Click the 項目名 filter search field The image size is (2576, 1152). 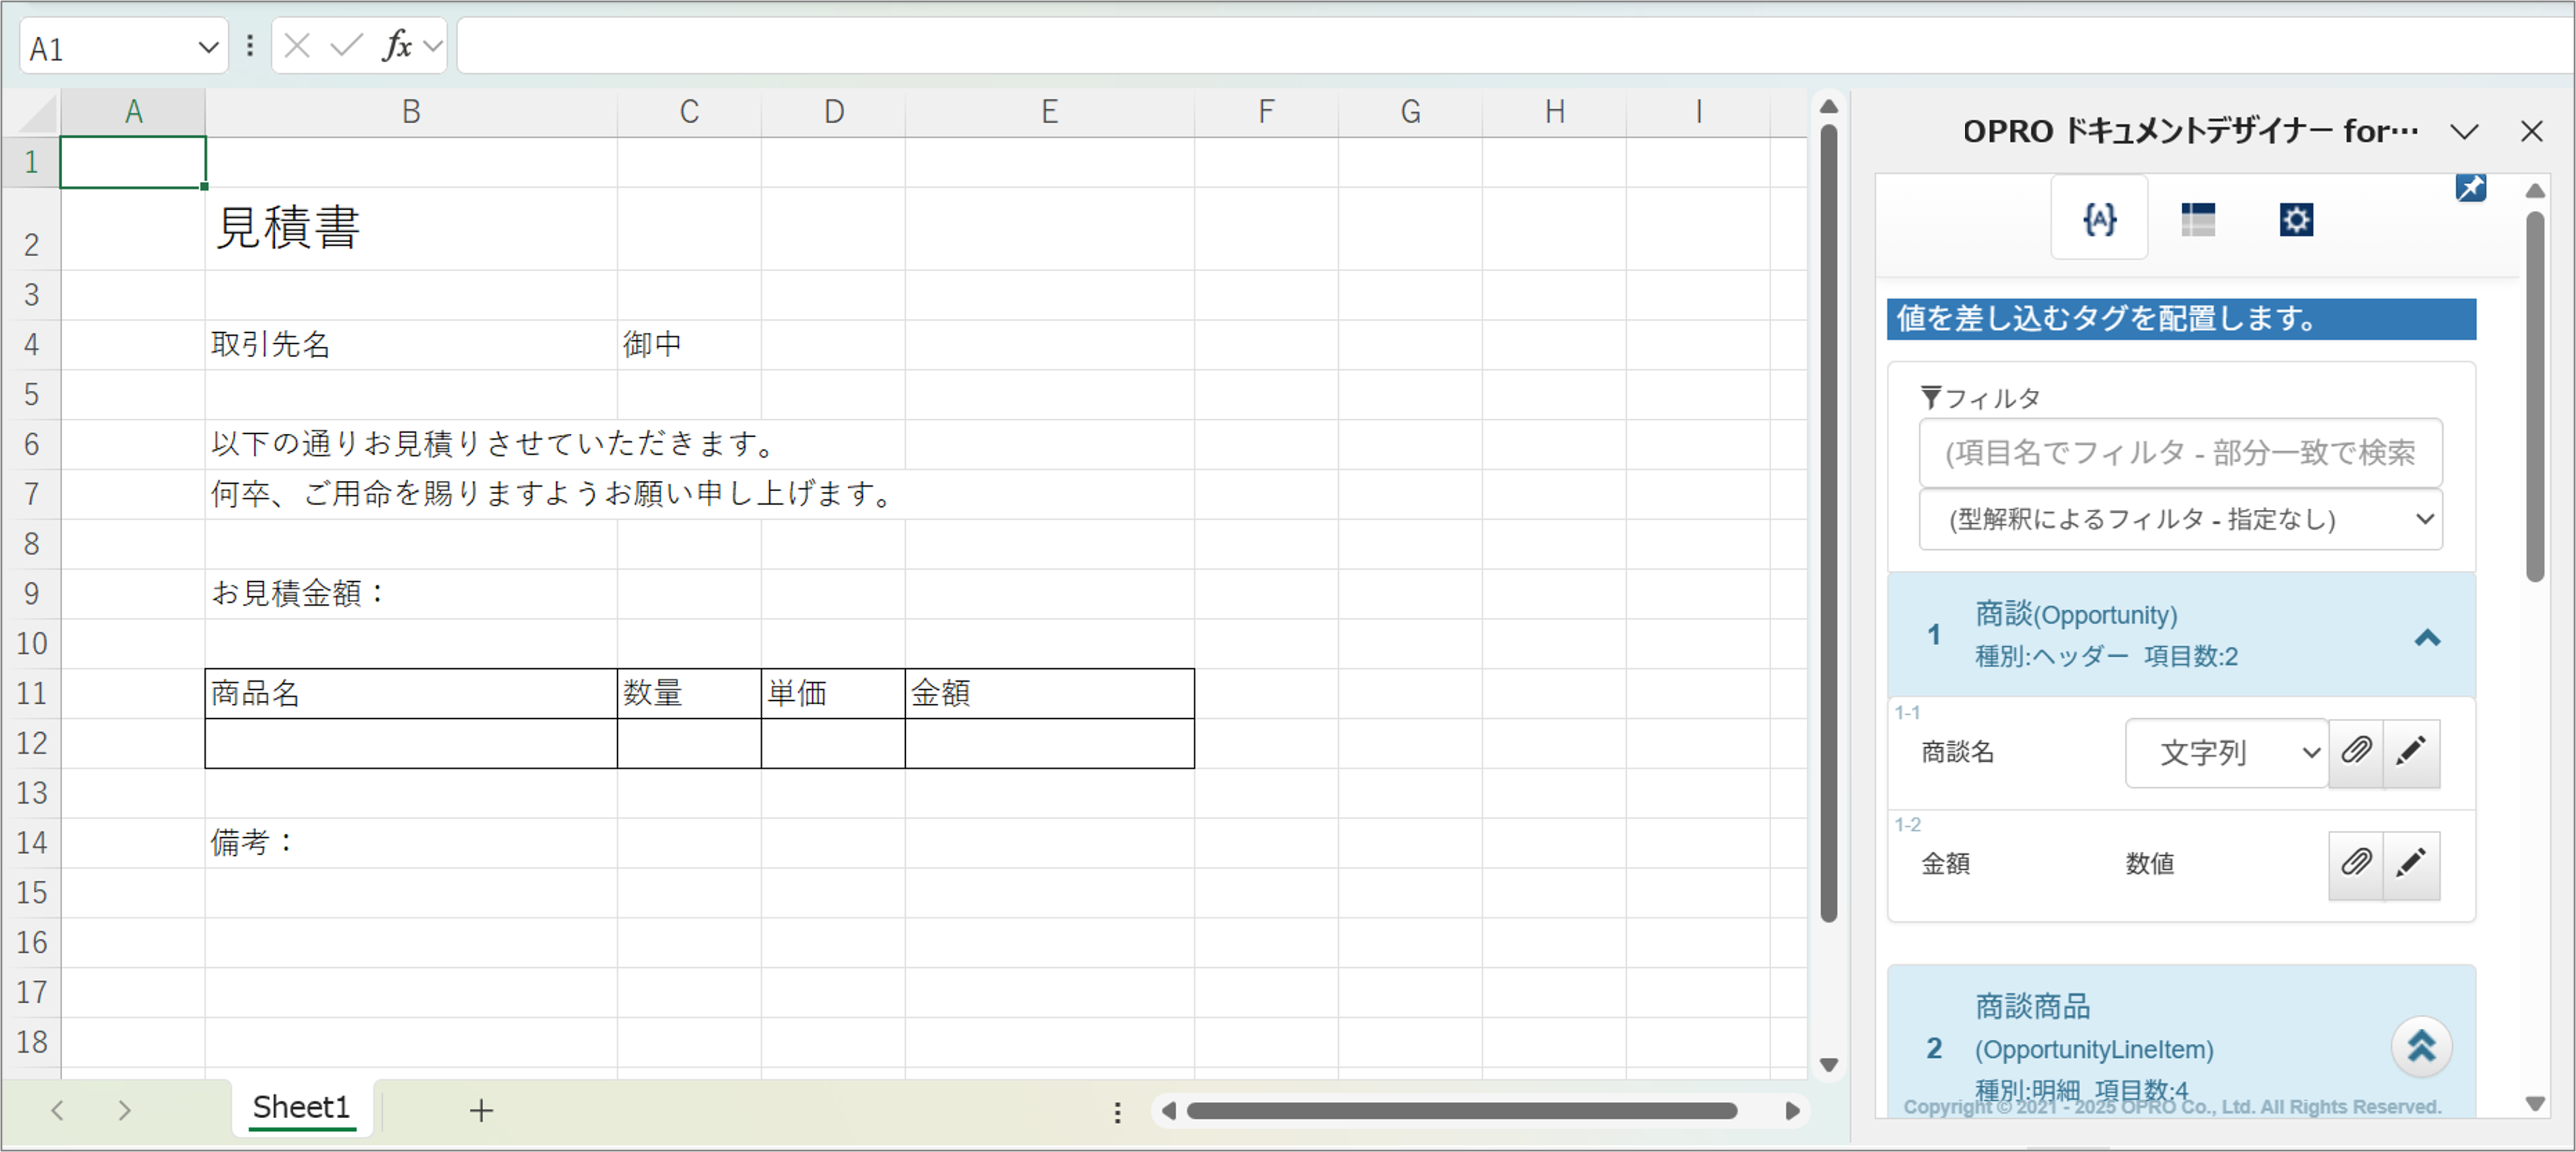point(2180,453)
